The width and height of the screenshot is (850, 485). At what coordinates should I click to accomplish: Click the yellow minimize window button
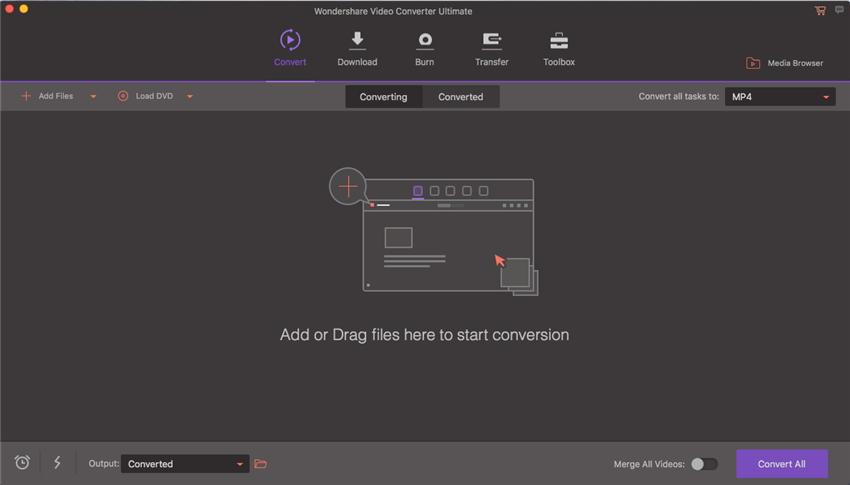(24, 9)
